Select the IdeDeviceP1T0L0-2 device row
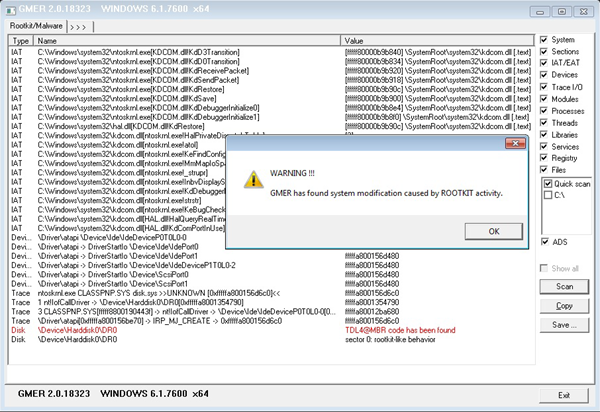Screen dimensions: 600x412 click(271, 265)
